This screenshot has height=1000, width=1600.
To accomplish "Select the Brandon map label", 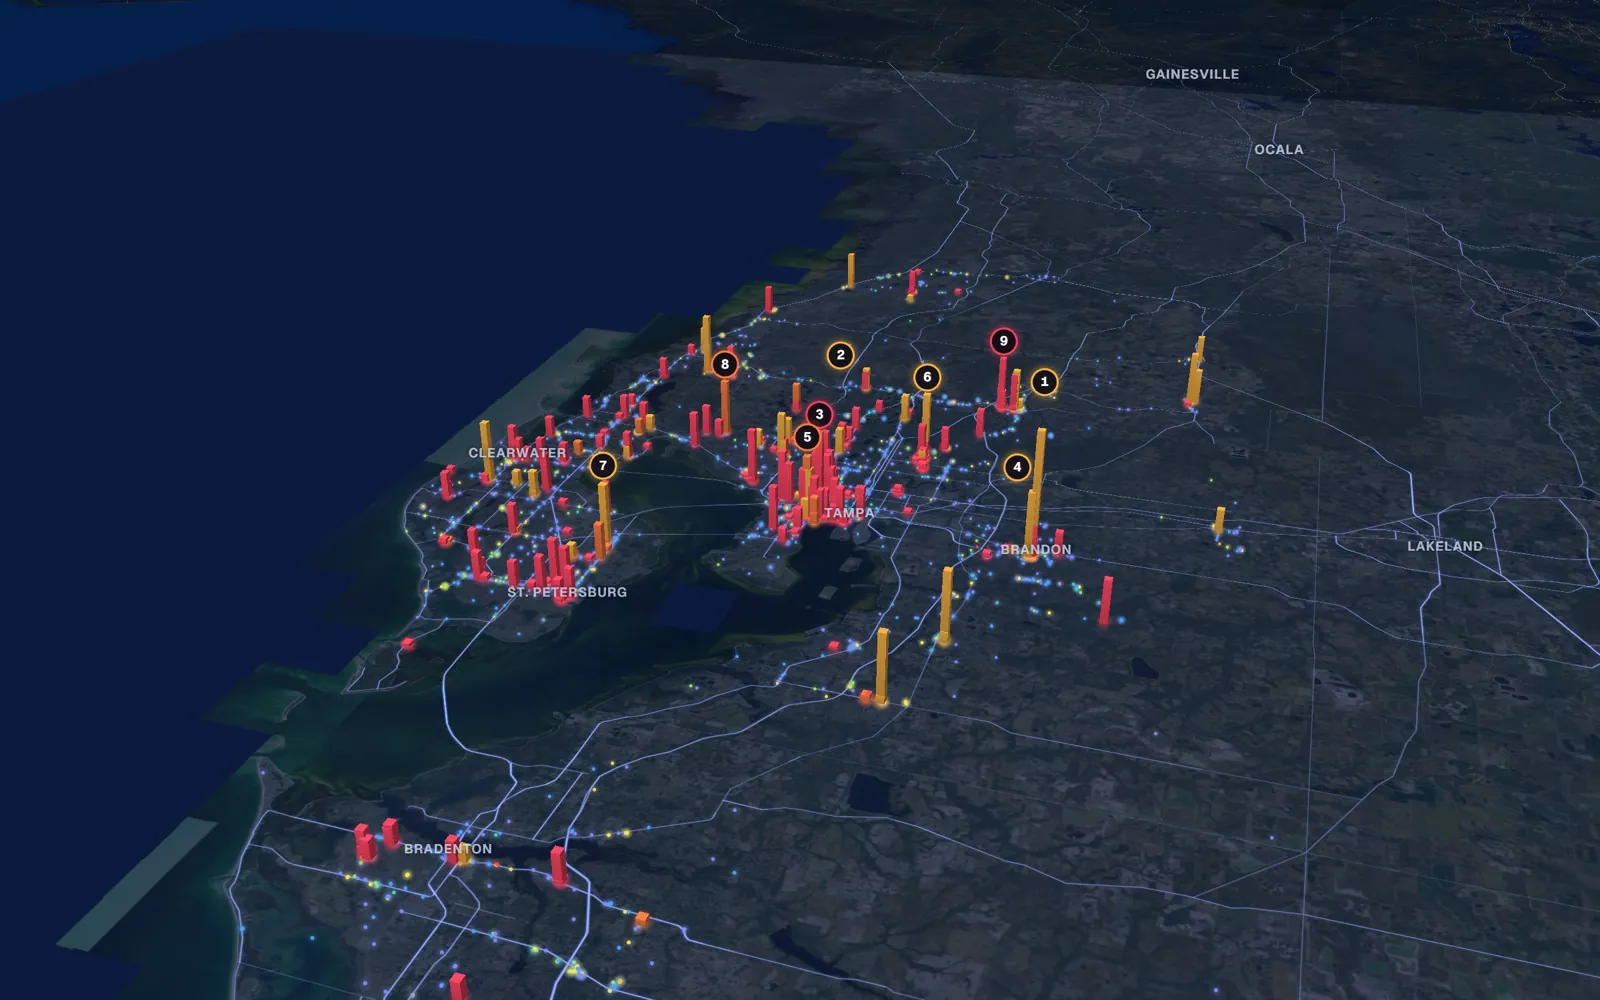I will (x=1036, y=549).
